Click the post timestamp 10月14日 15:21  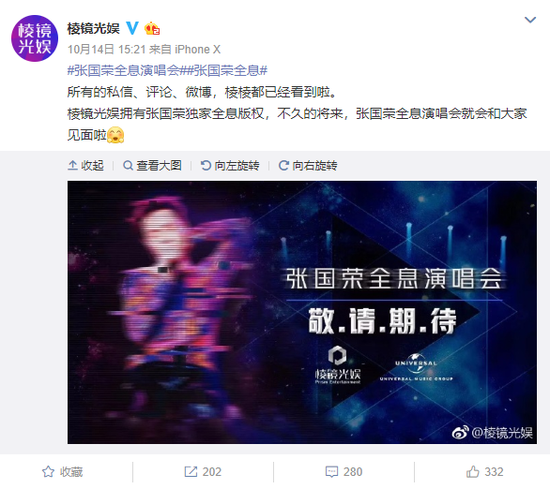tap(106, 49)
